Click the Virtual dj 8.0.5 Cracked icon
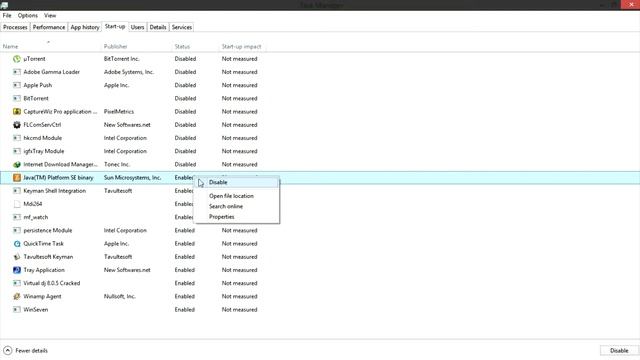The width and height of the screenshot is (640, 360). tap(17, 283)
